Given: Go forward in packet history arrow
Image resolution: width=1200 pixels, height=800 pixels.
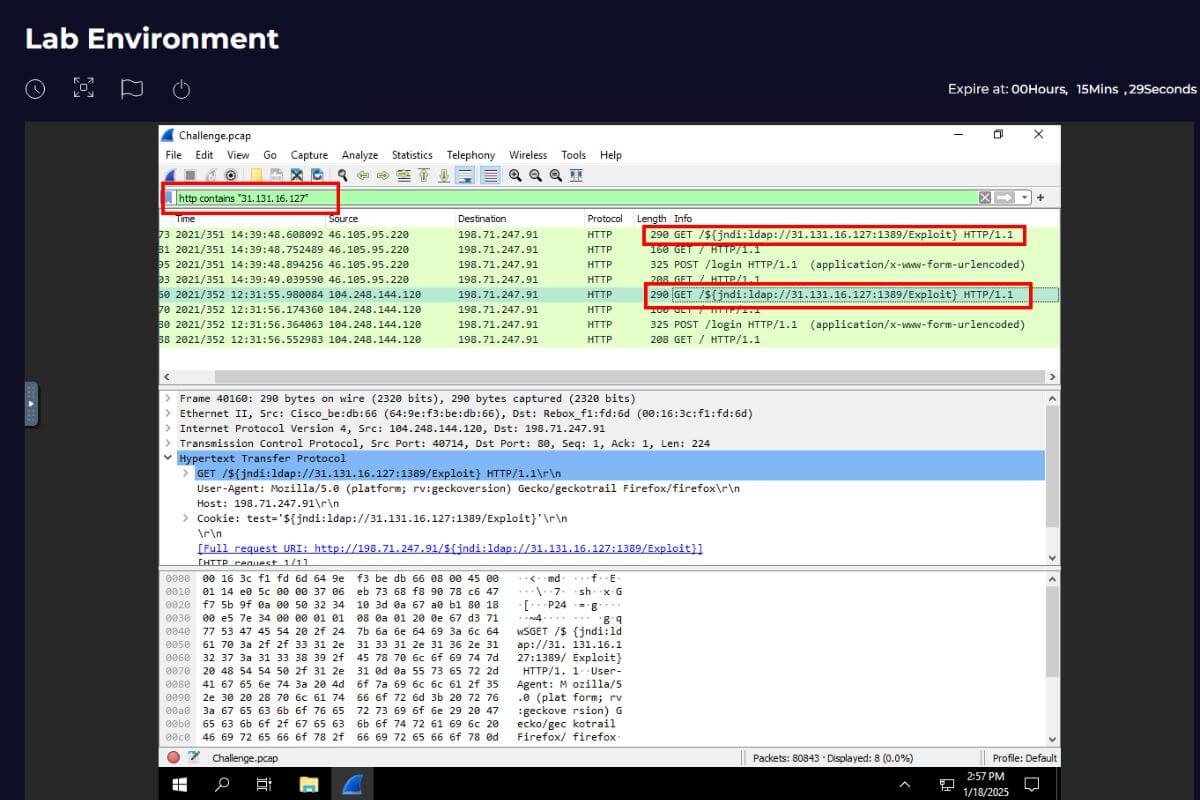Looking at the screenshot, I should pos(383,175).
